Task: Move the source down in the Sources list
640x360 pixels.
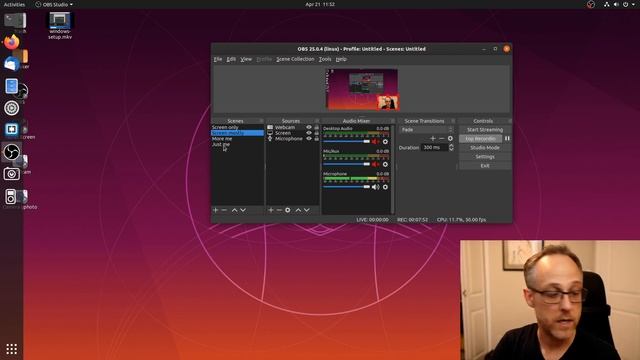Action: pyautogui.click(x=307, y=210)
